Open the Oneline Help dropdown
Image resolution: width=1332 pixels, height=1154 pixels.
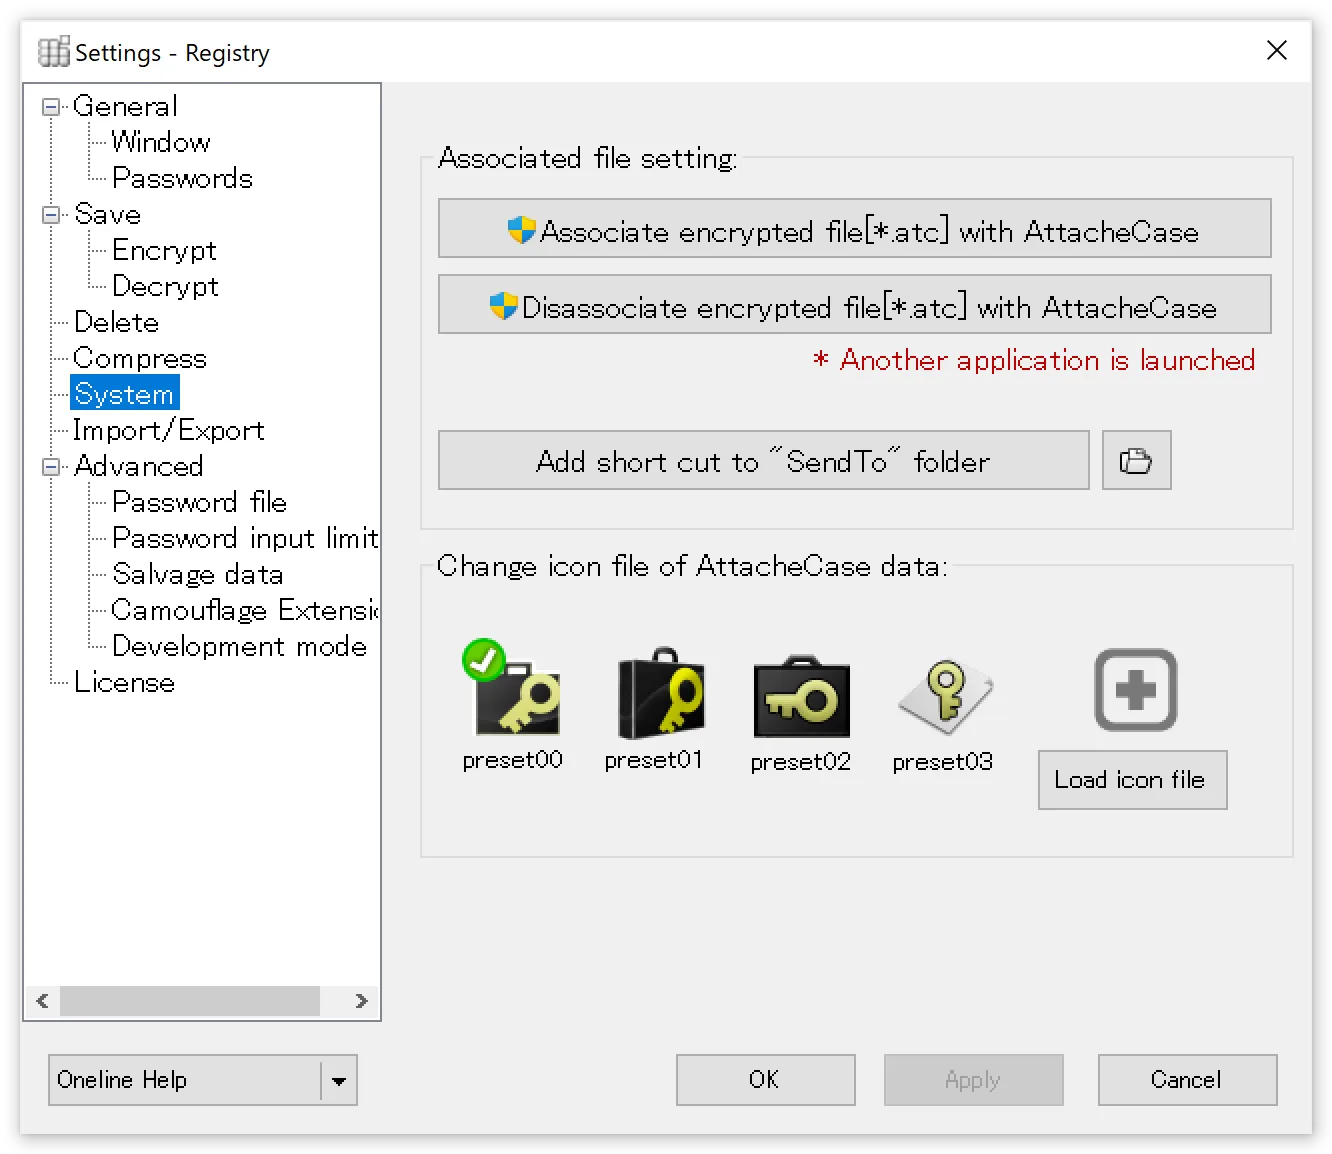pos(340,1080)
